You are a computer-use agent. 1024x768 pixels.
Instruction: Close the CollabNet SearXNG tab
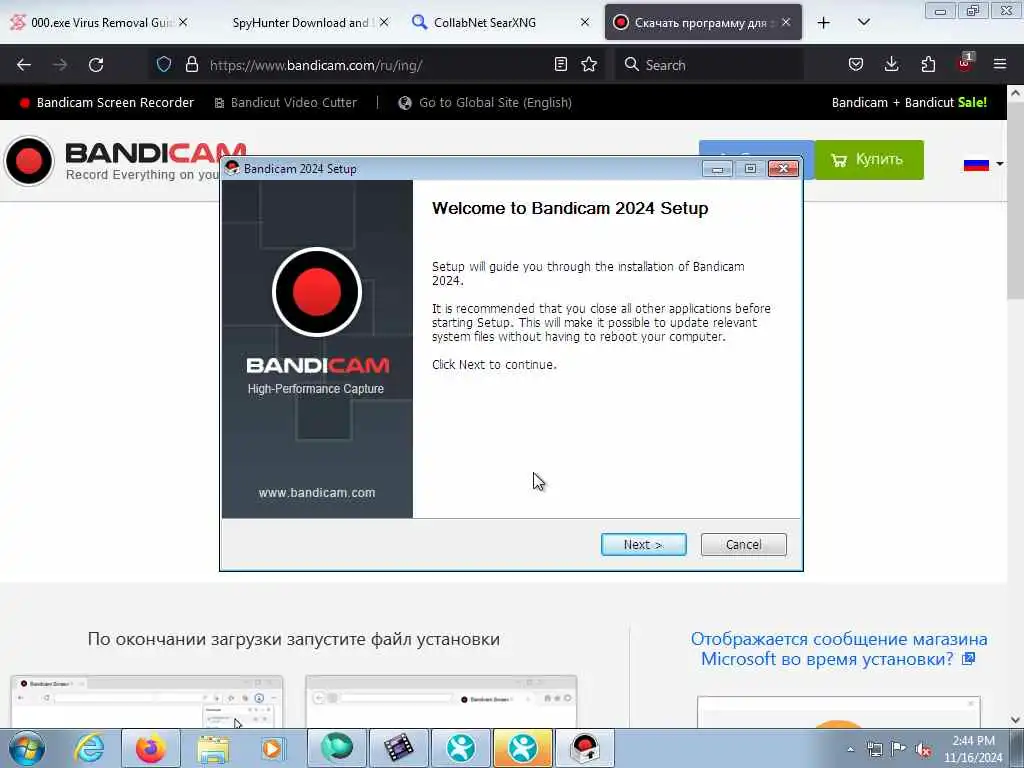[x=584, y=23]
